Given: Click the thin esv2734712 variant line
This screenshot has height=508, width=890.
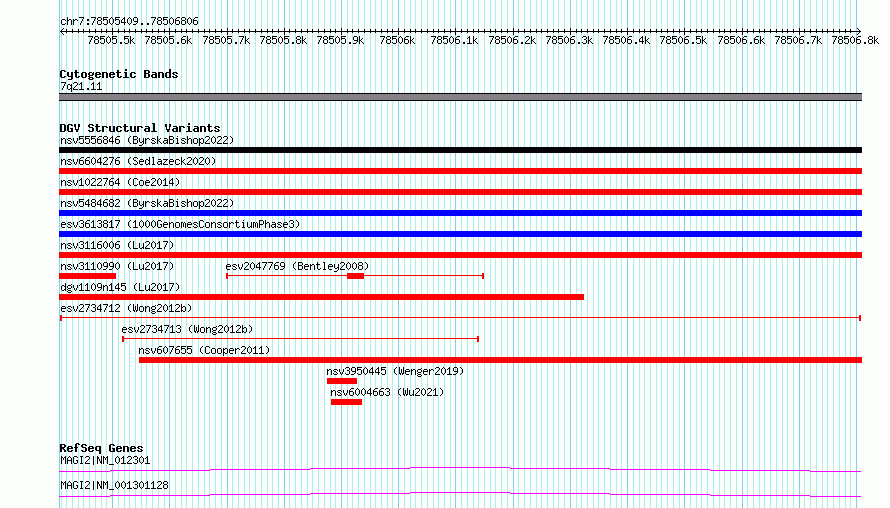Looking at the screenshot, I should (460, 318).
